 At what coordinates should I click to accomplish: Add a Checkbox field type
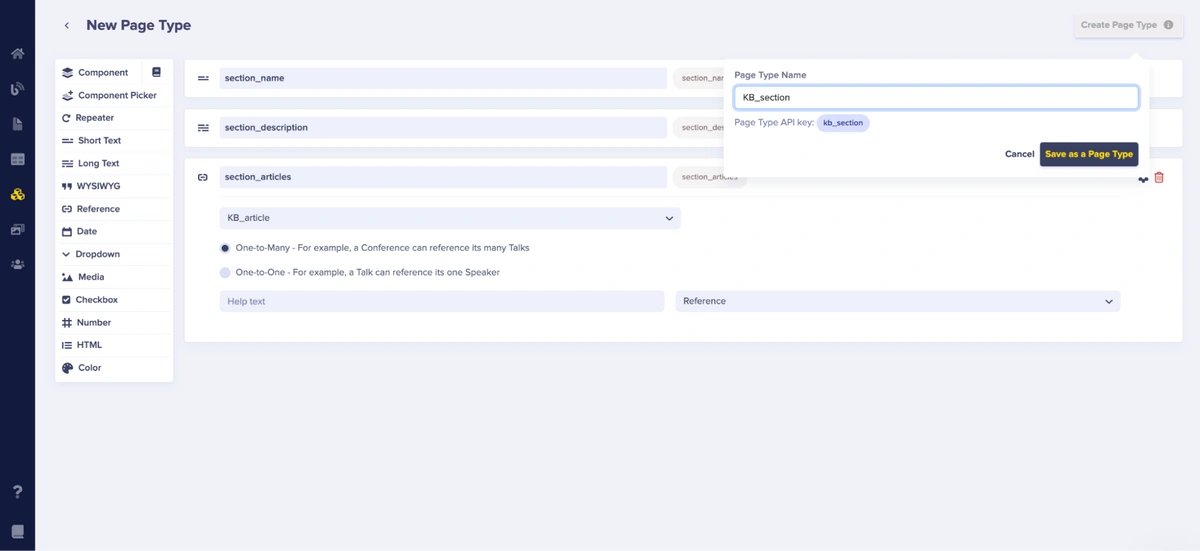pos(96,300)
